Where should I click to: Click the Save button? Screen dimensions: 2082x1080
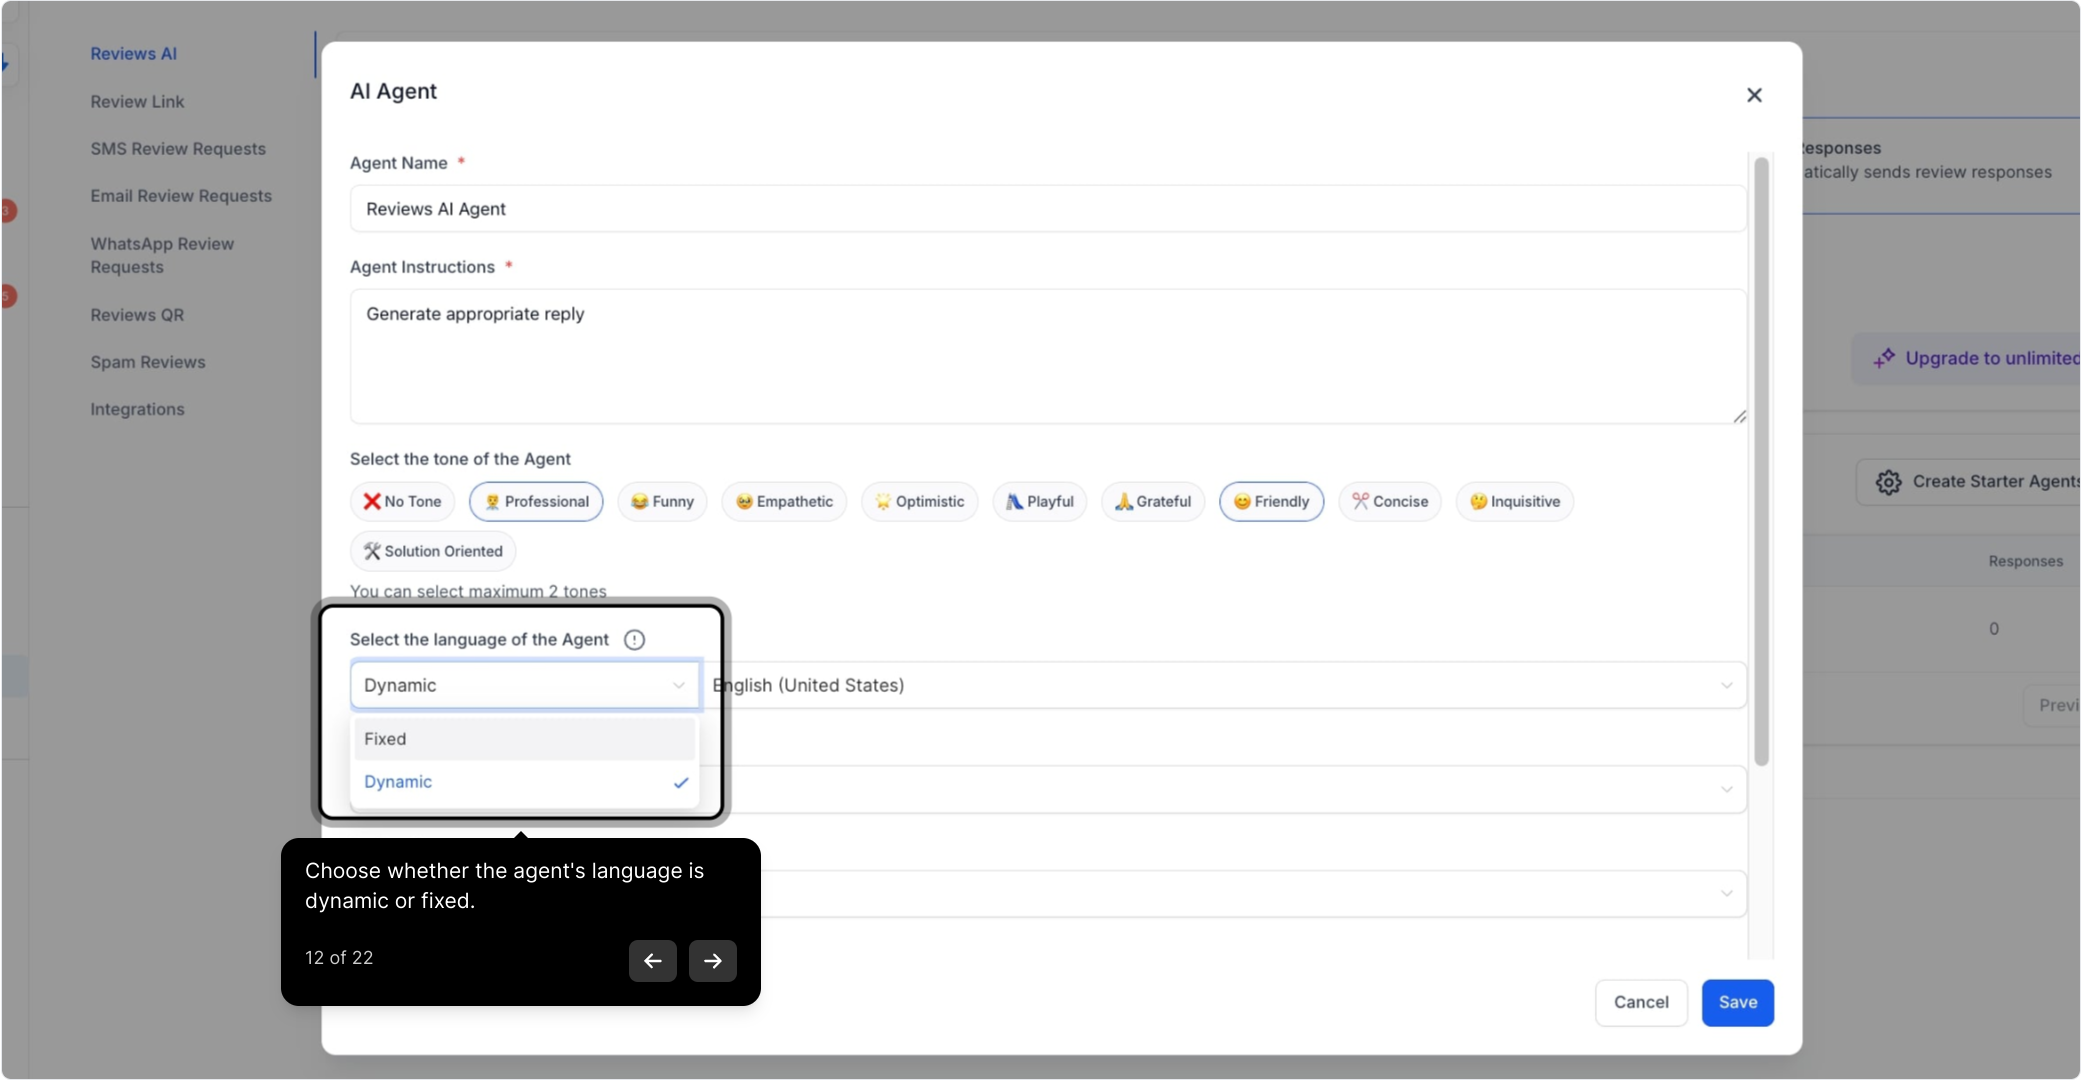point(1738,1003)
